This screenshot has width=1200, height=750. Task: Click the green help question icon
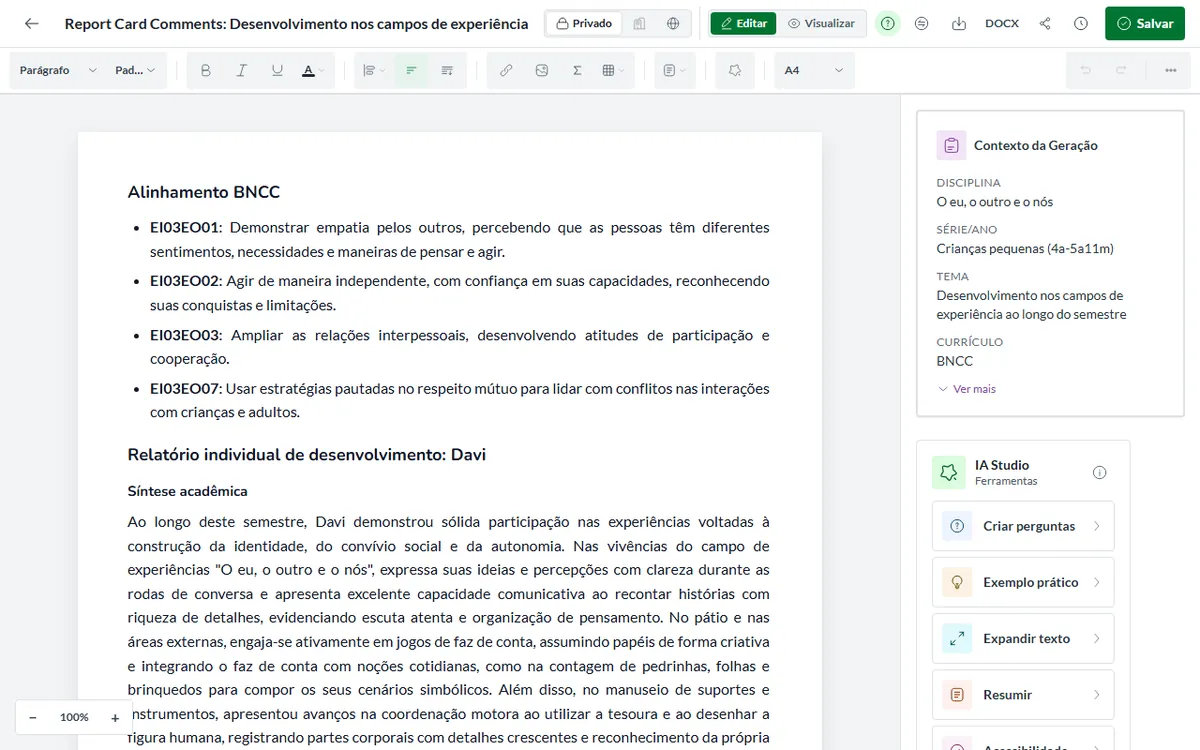pyautogui.click(x=888, y=23)
